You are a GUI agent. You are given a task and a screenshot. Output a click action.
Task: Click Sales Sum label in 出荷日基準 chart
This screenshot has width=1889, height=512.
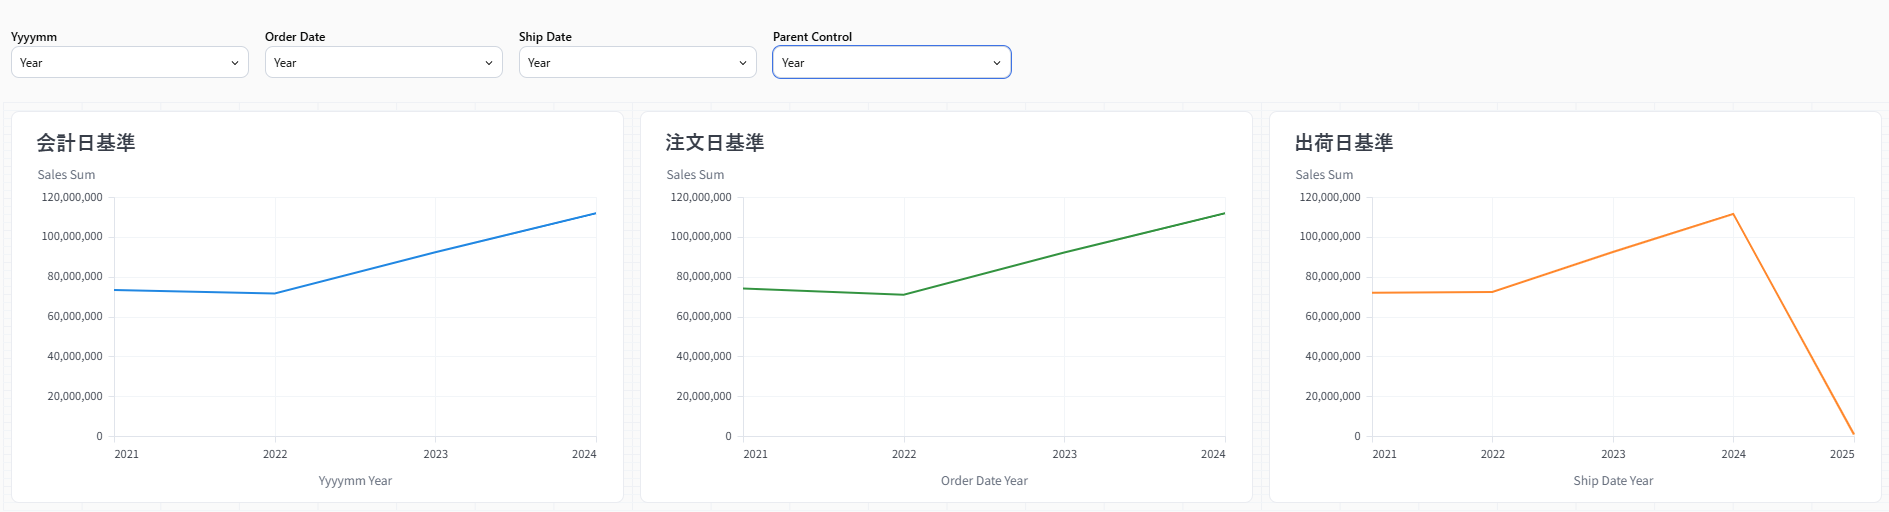click(x=1324, y=175)
